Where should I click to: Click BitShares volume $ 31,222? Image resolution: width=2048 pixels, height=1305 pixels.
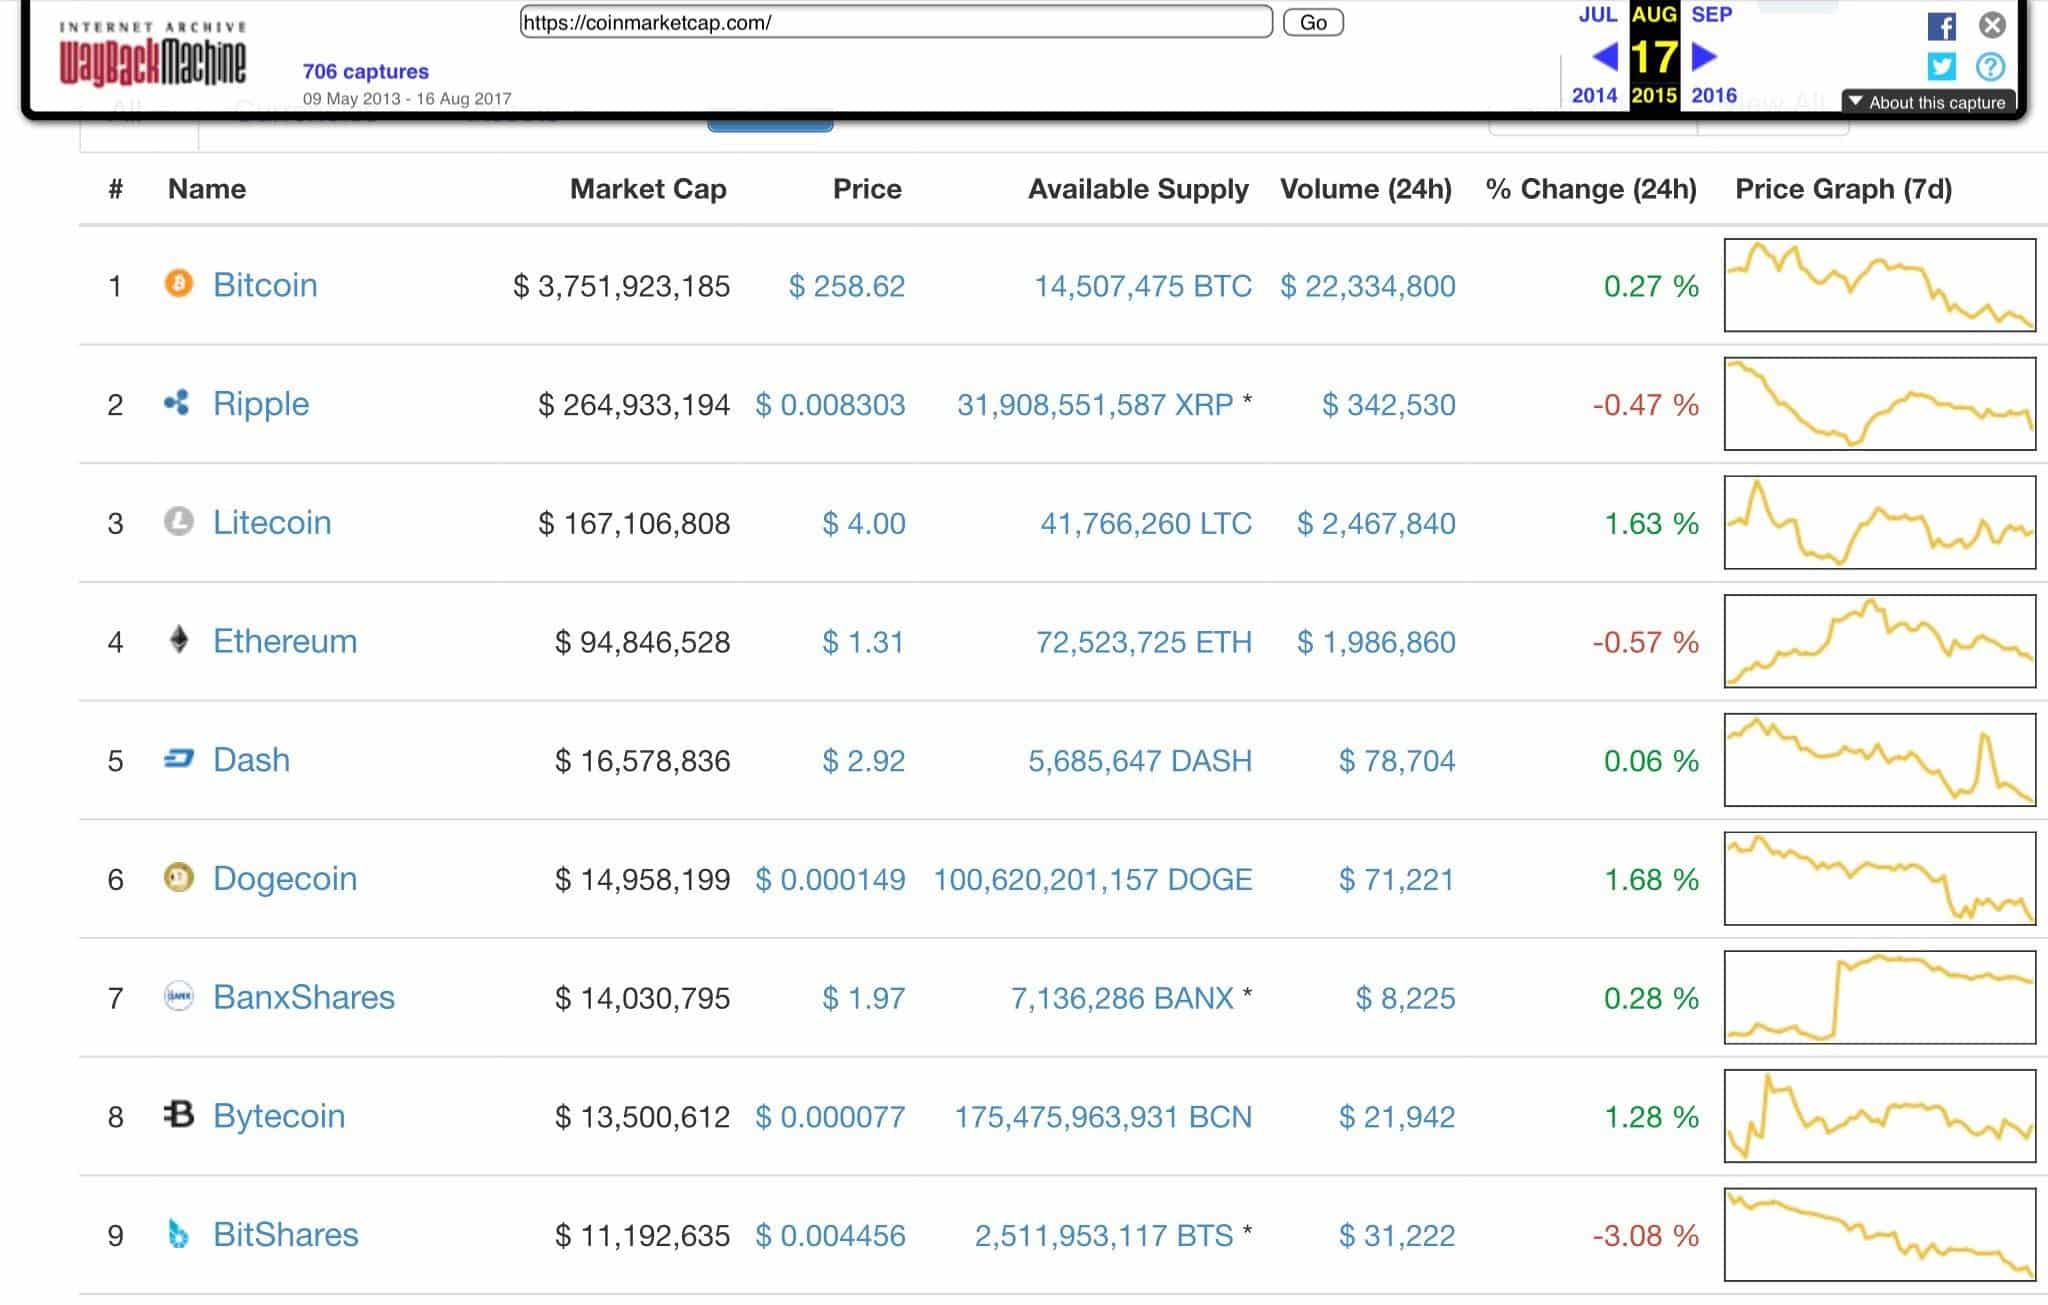click(x=1397, y=1236)
